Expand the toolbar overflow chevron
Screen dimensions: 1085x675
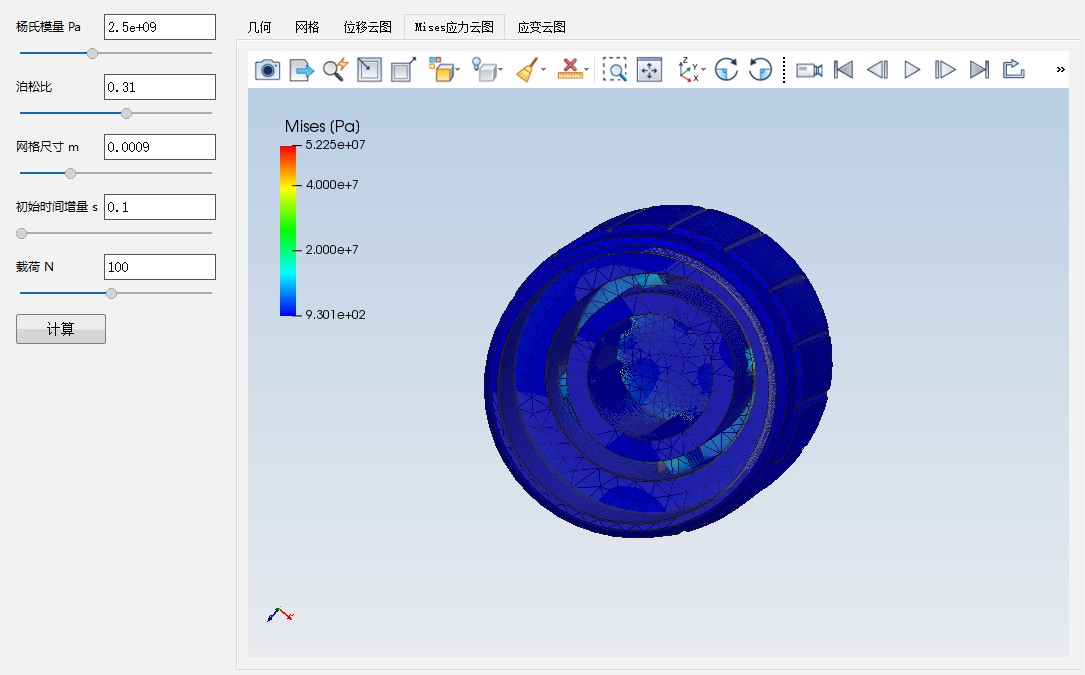[x=1060, y=70]
